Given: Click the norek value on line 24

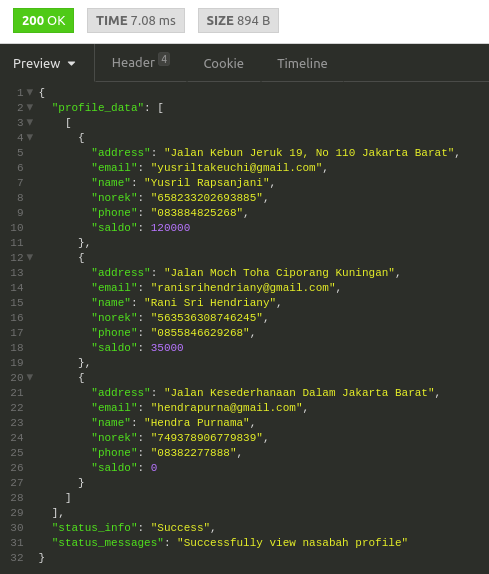Looking at the screenshot, I should click(x=207, y=438).
